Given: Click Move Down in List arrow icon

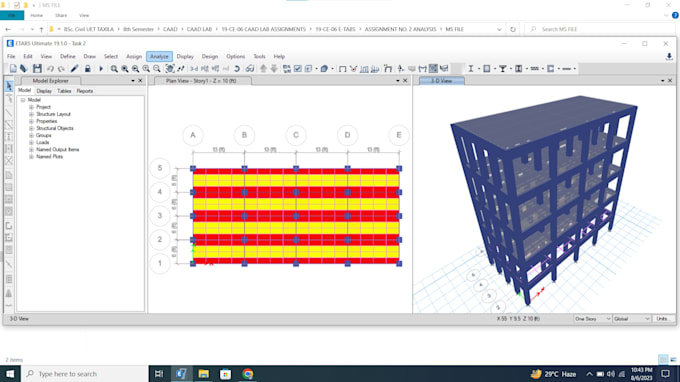Looking at the screenshot, I should click(x=274, y=69).
